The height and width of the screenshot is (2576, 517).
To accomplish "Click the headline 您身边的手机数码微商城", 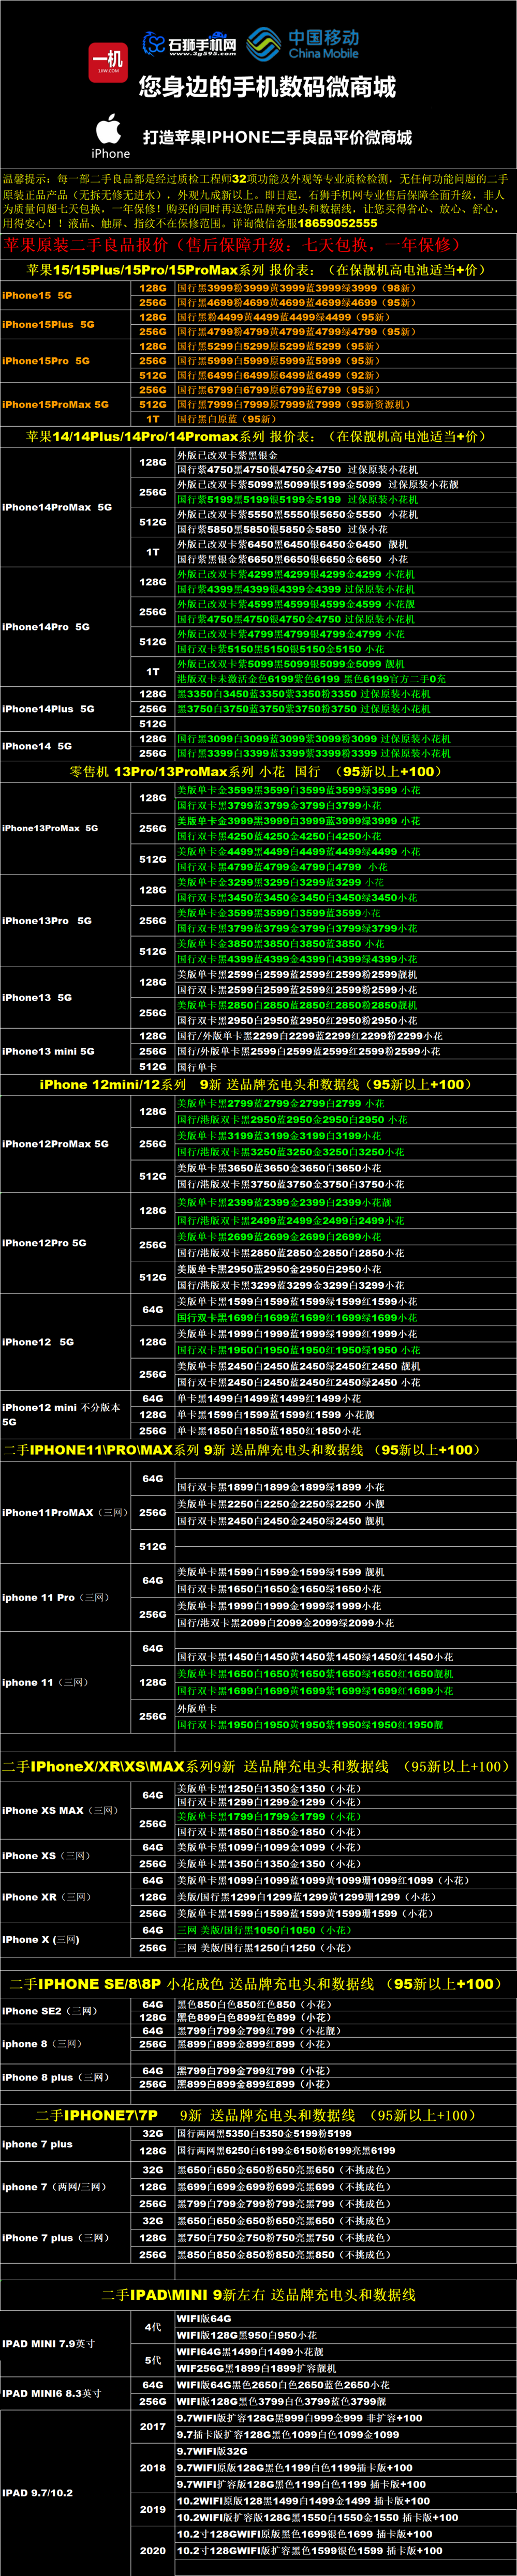I will click(267, 87).
